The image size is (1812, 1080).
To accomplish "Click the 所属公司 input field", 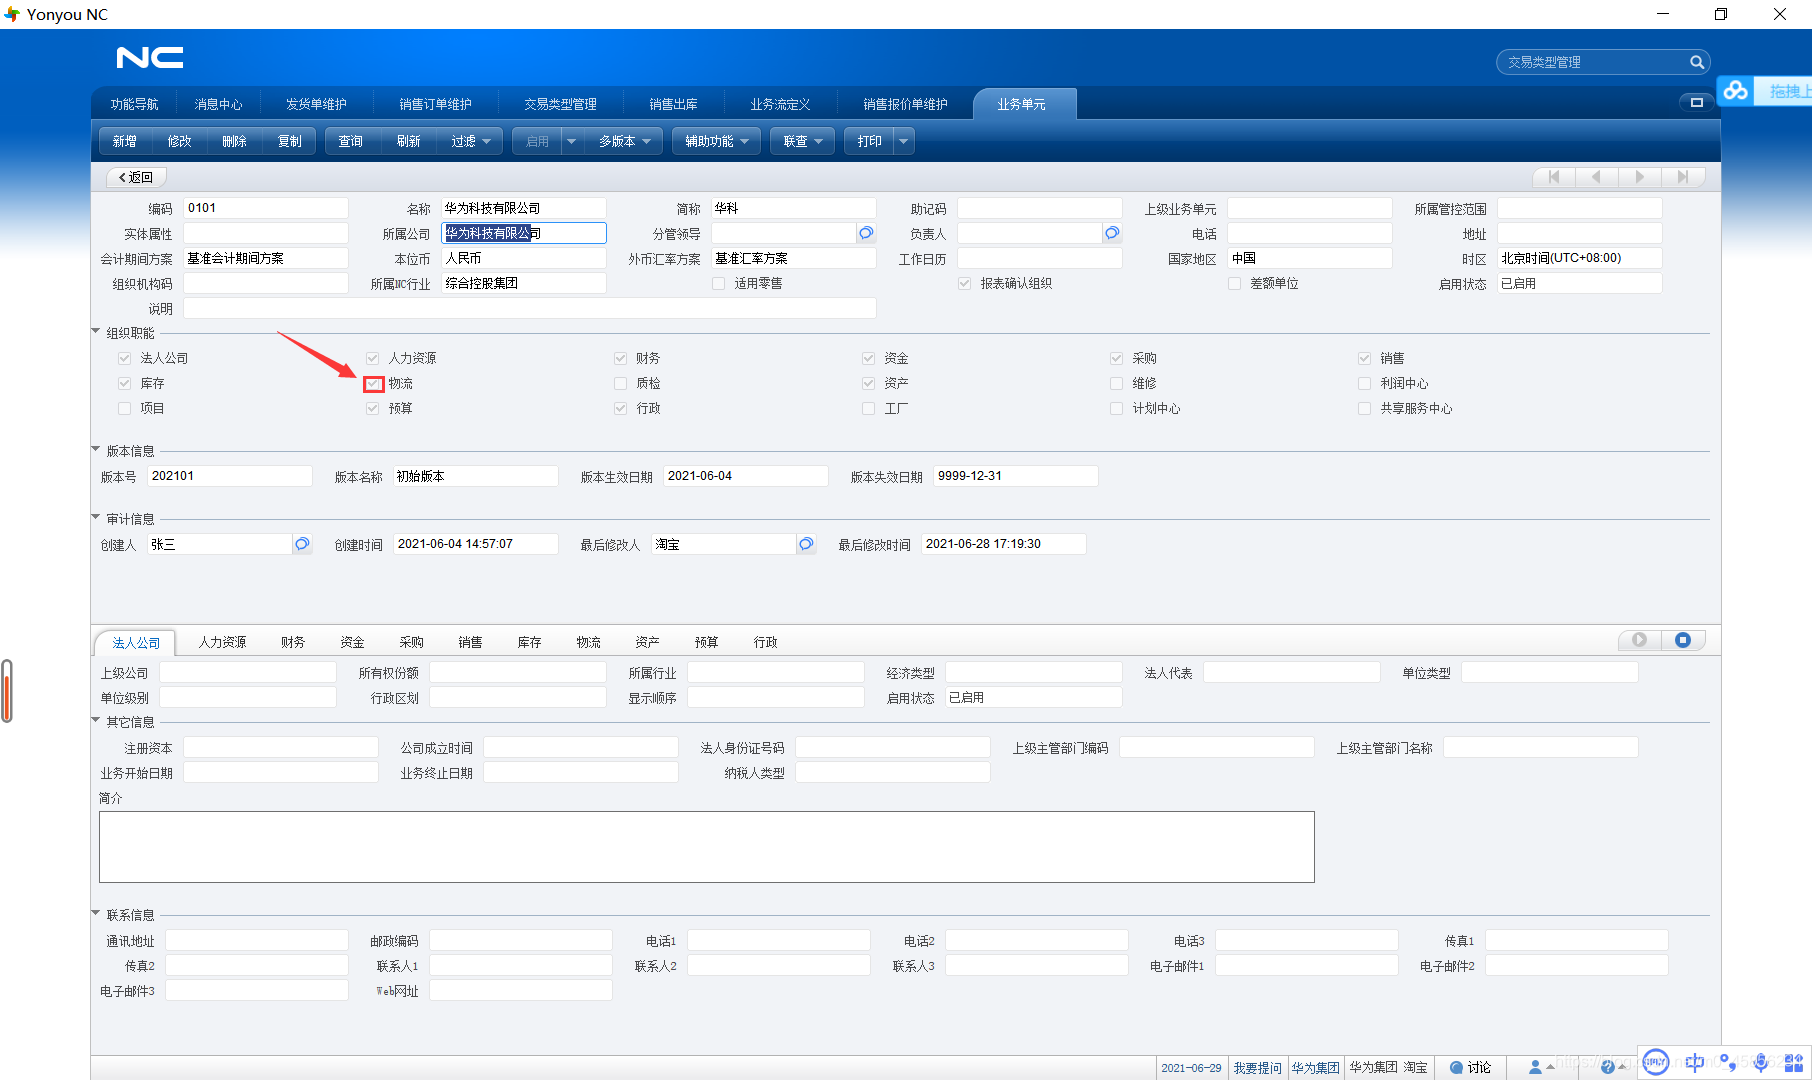I will click(524, 233).
